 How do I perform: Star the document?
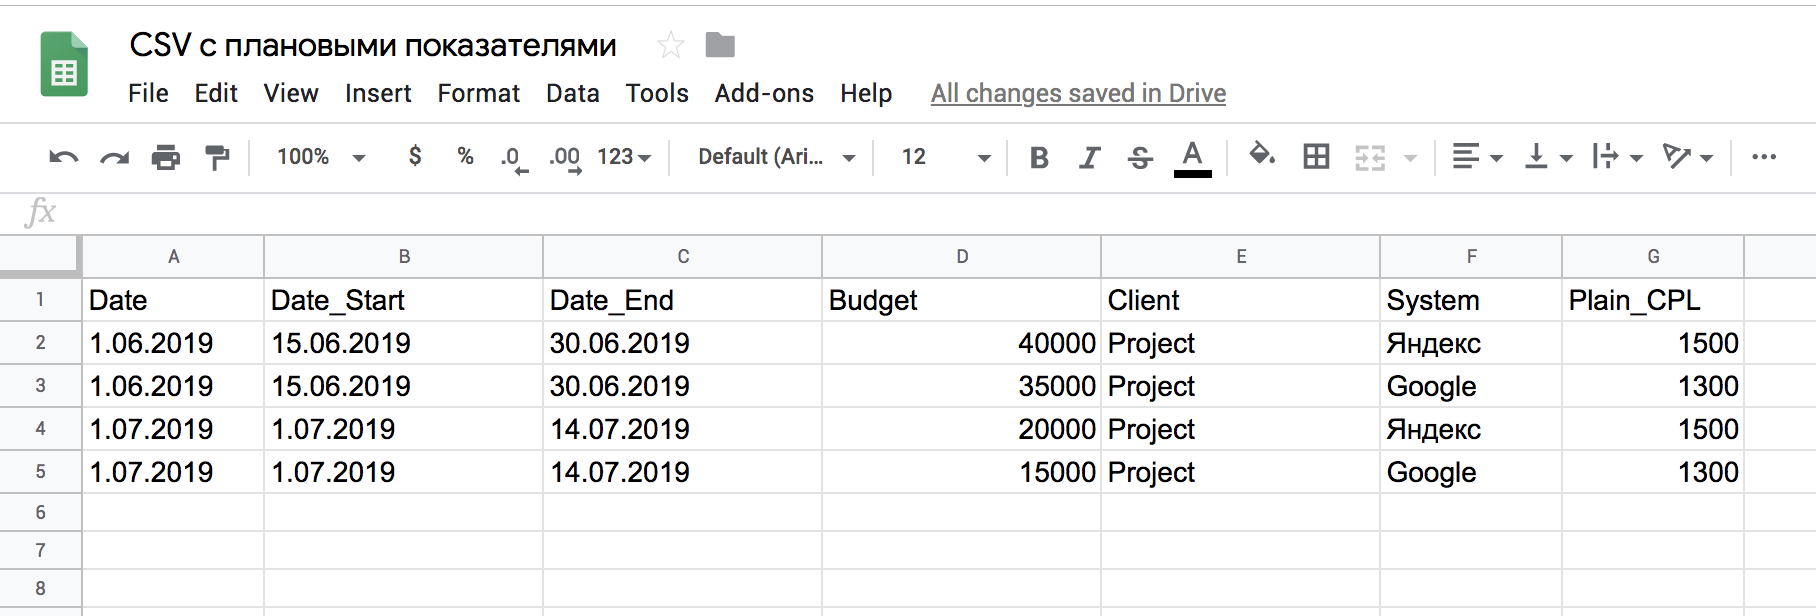click(670, 45)
